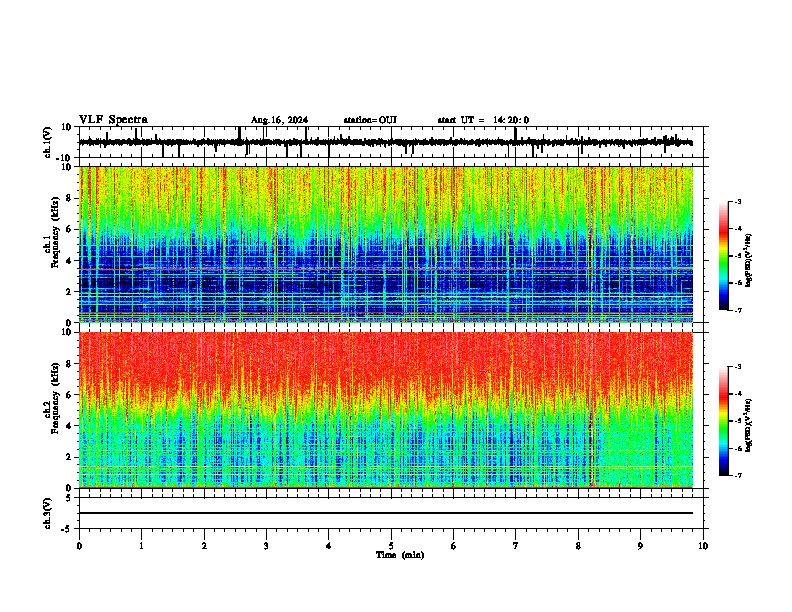Screen dimensions: 792x612
Task: Click the ch.2 color bar log(PSD) label
Action: [749, 425]
